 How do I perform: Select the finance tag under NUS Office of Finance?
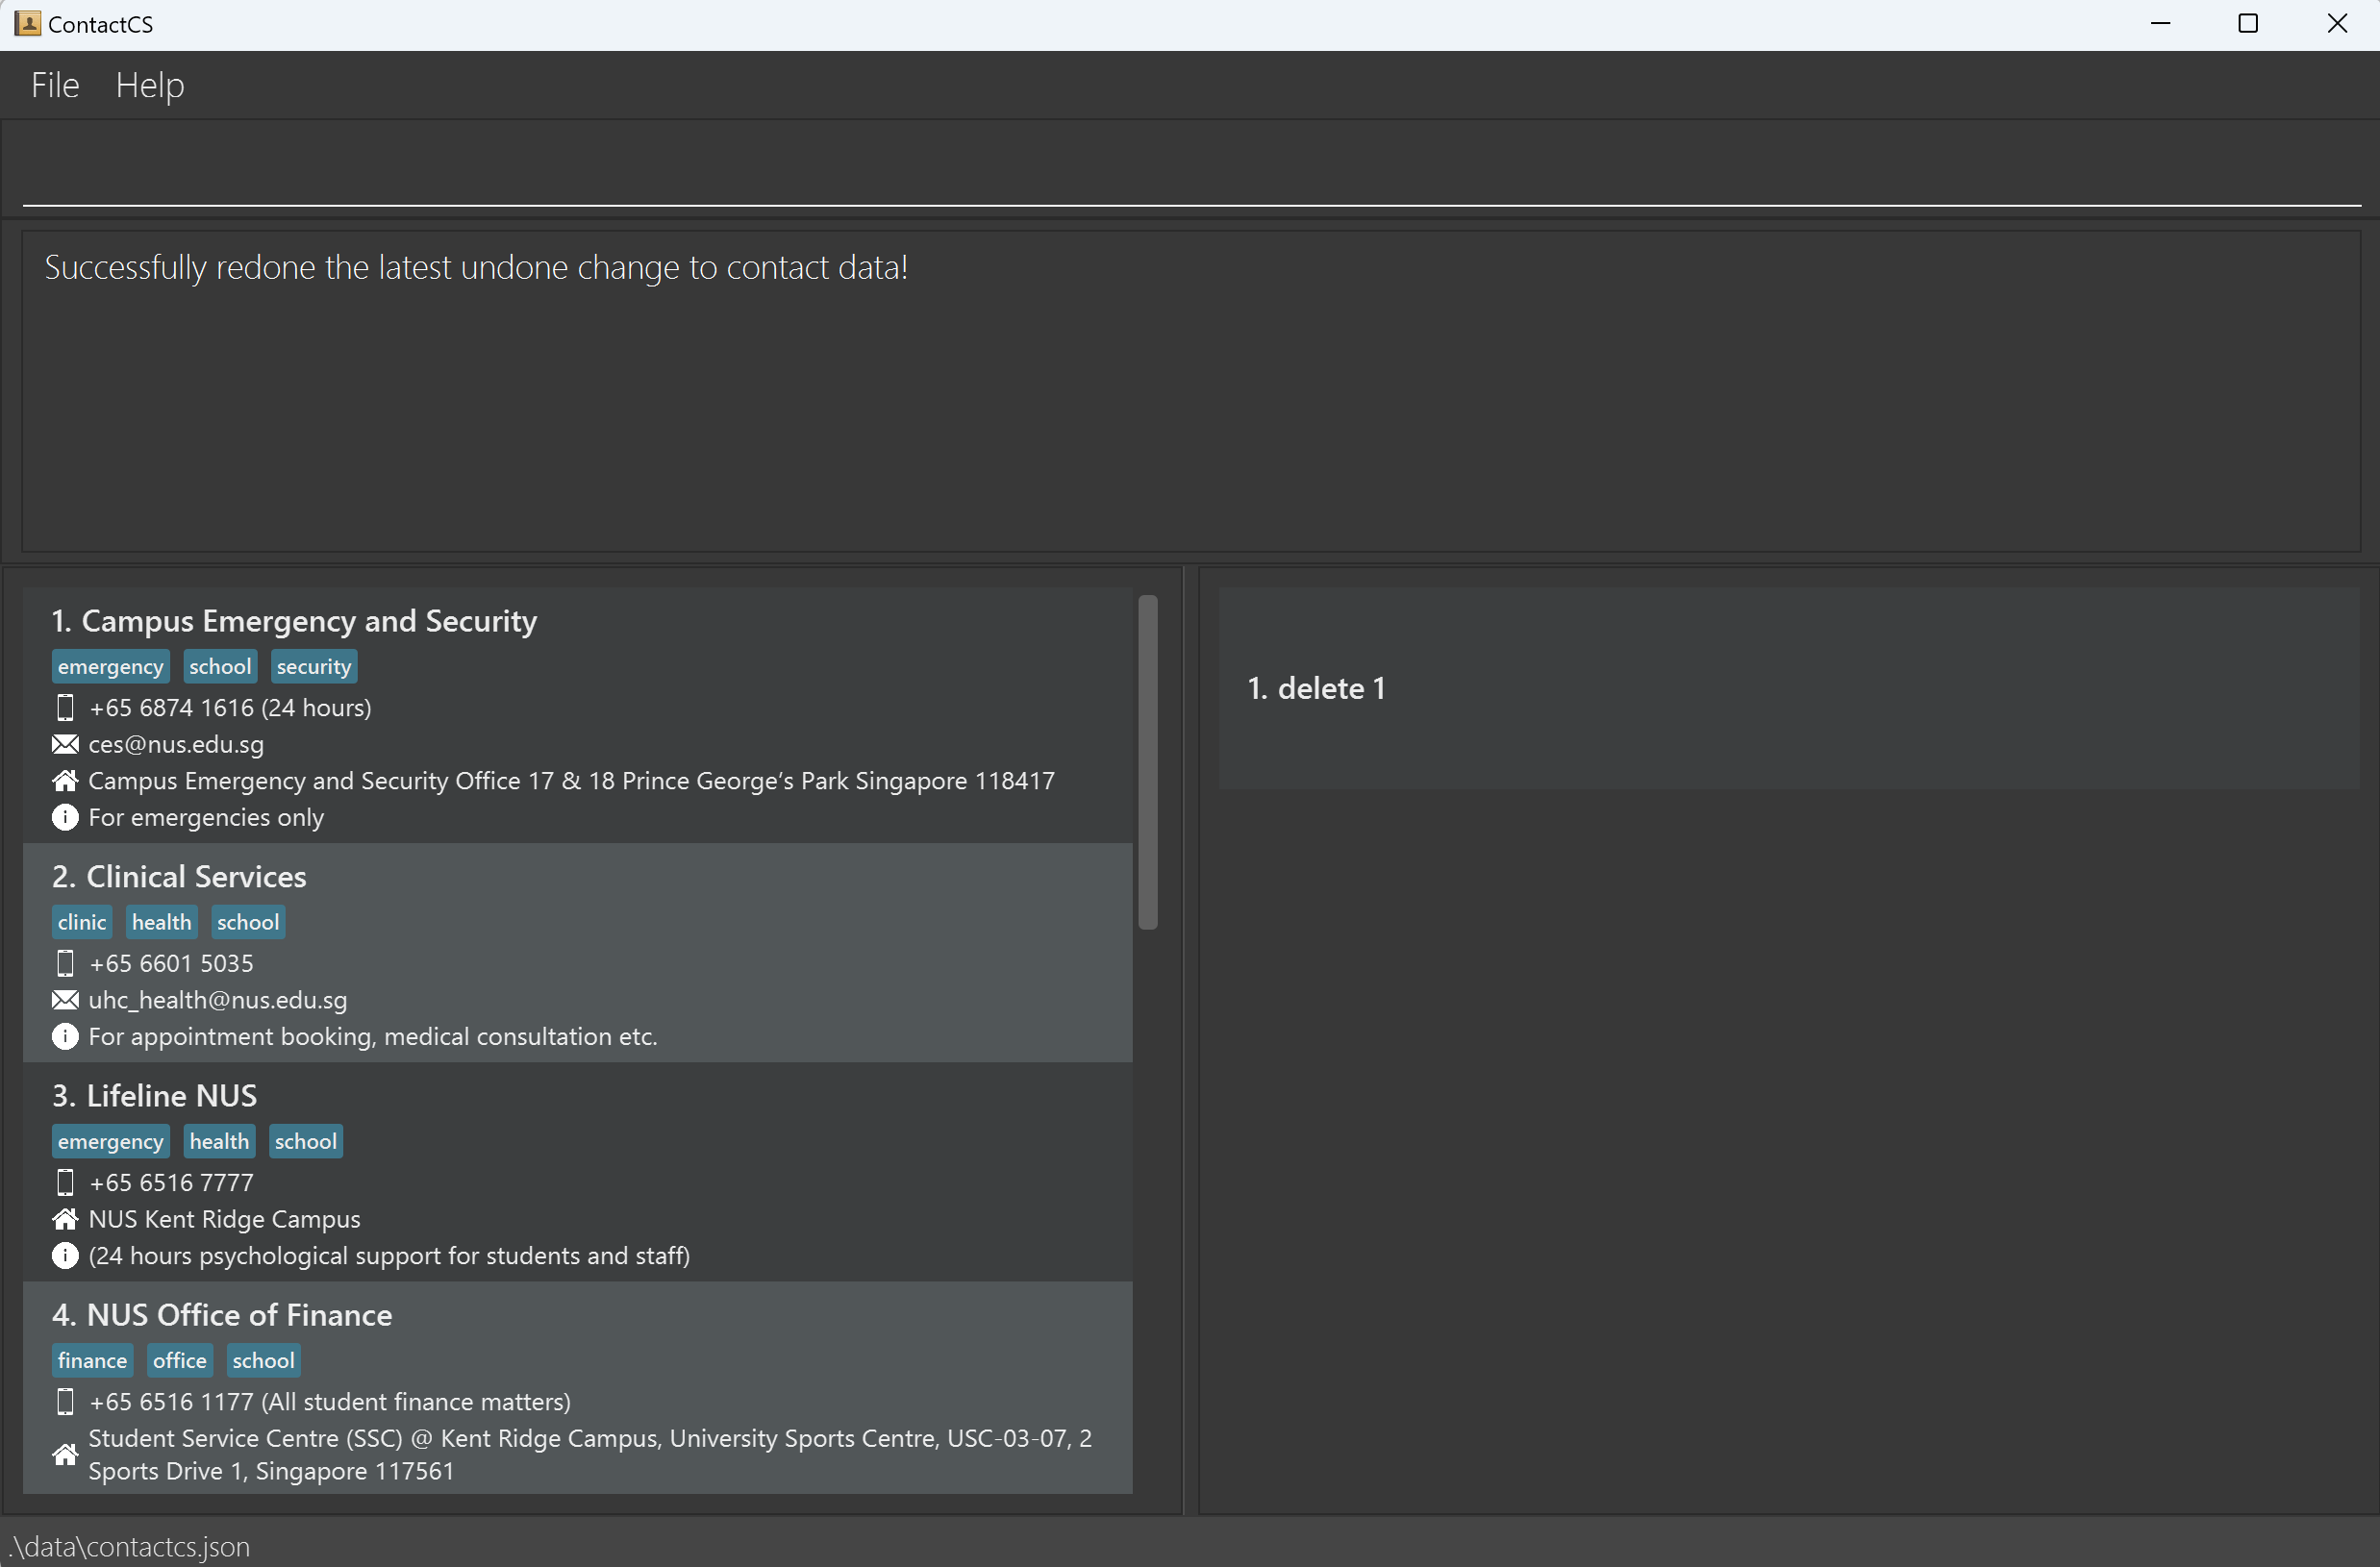(x=92, y=1360)
